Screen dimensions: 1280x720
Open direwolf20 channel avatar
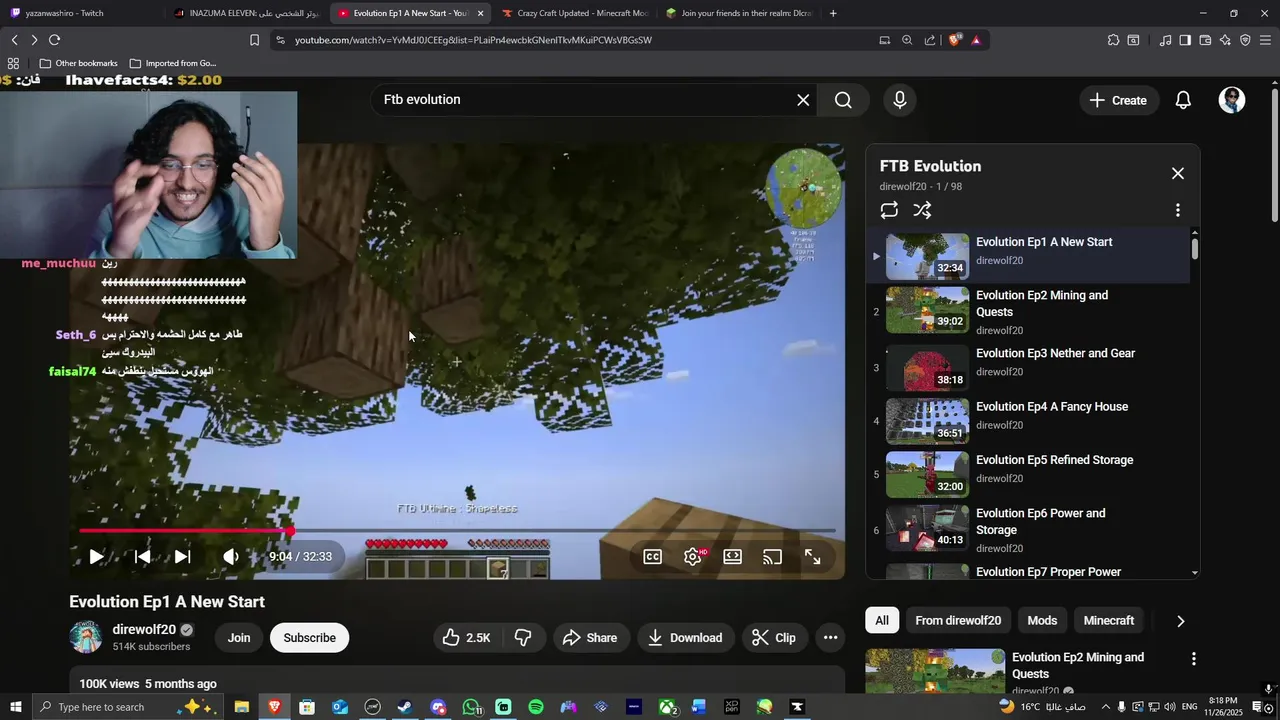[x=86, y=637]
